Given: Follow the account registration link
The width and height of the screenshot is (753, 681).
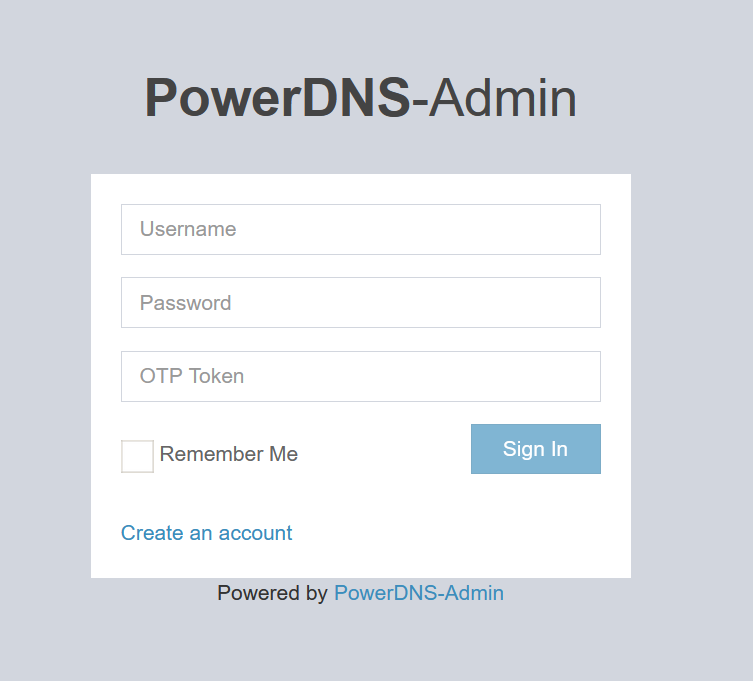Looking at the screenshot, I should (x=206, y=533).
